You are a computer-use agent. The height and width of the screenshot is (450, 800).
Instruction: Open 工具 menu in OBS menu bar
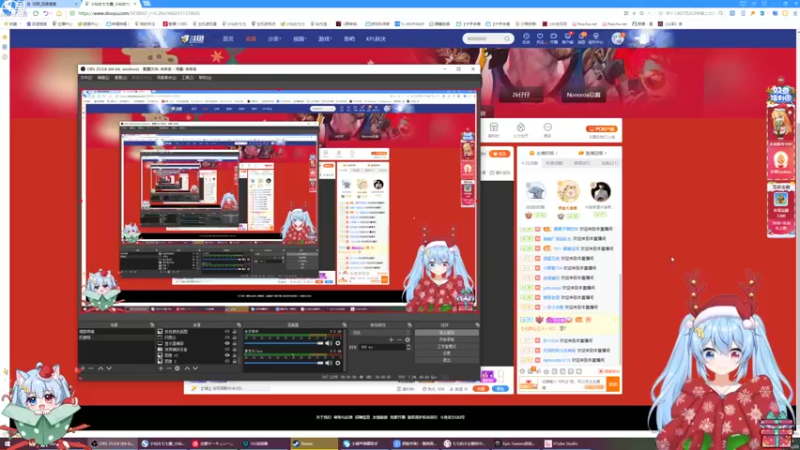point(187,78)
